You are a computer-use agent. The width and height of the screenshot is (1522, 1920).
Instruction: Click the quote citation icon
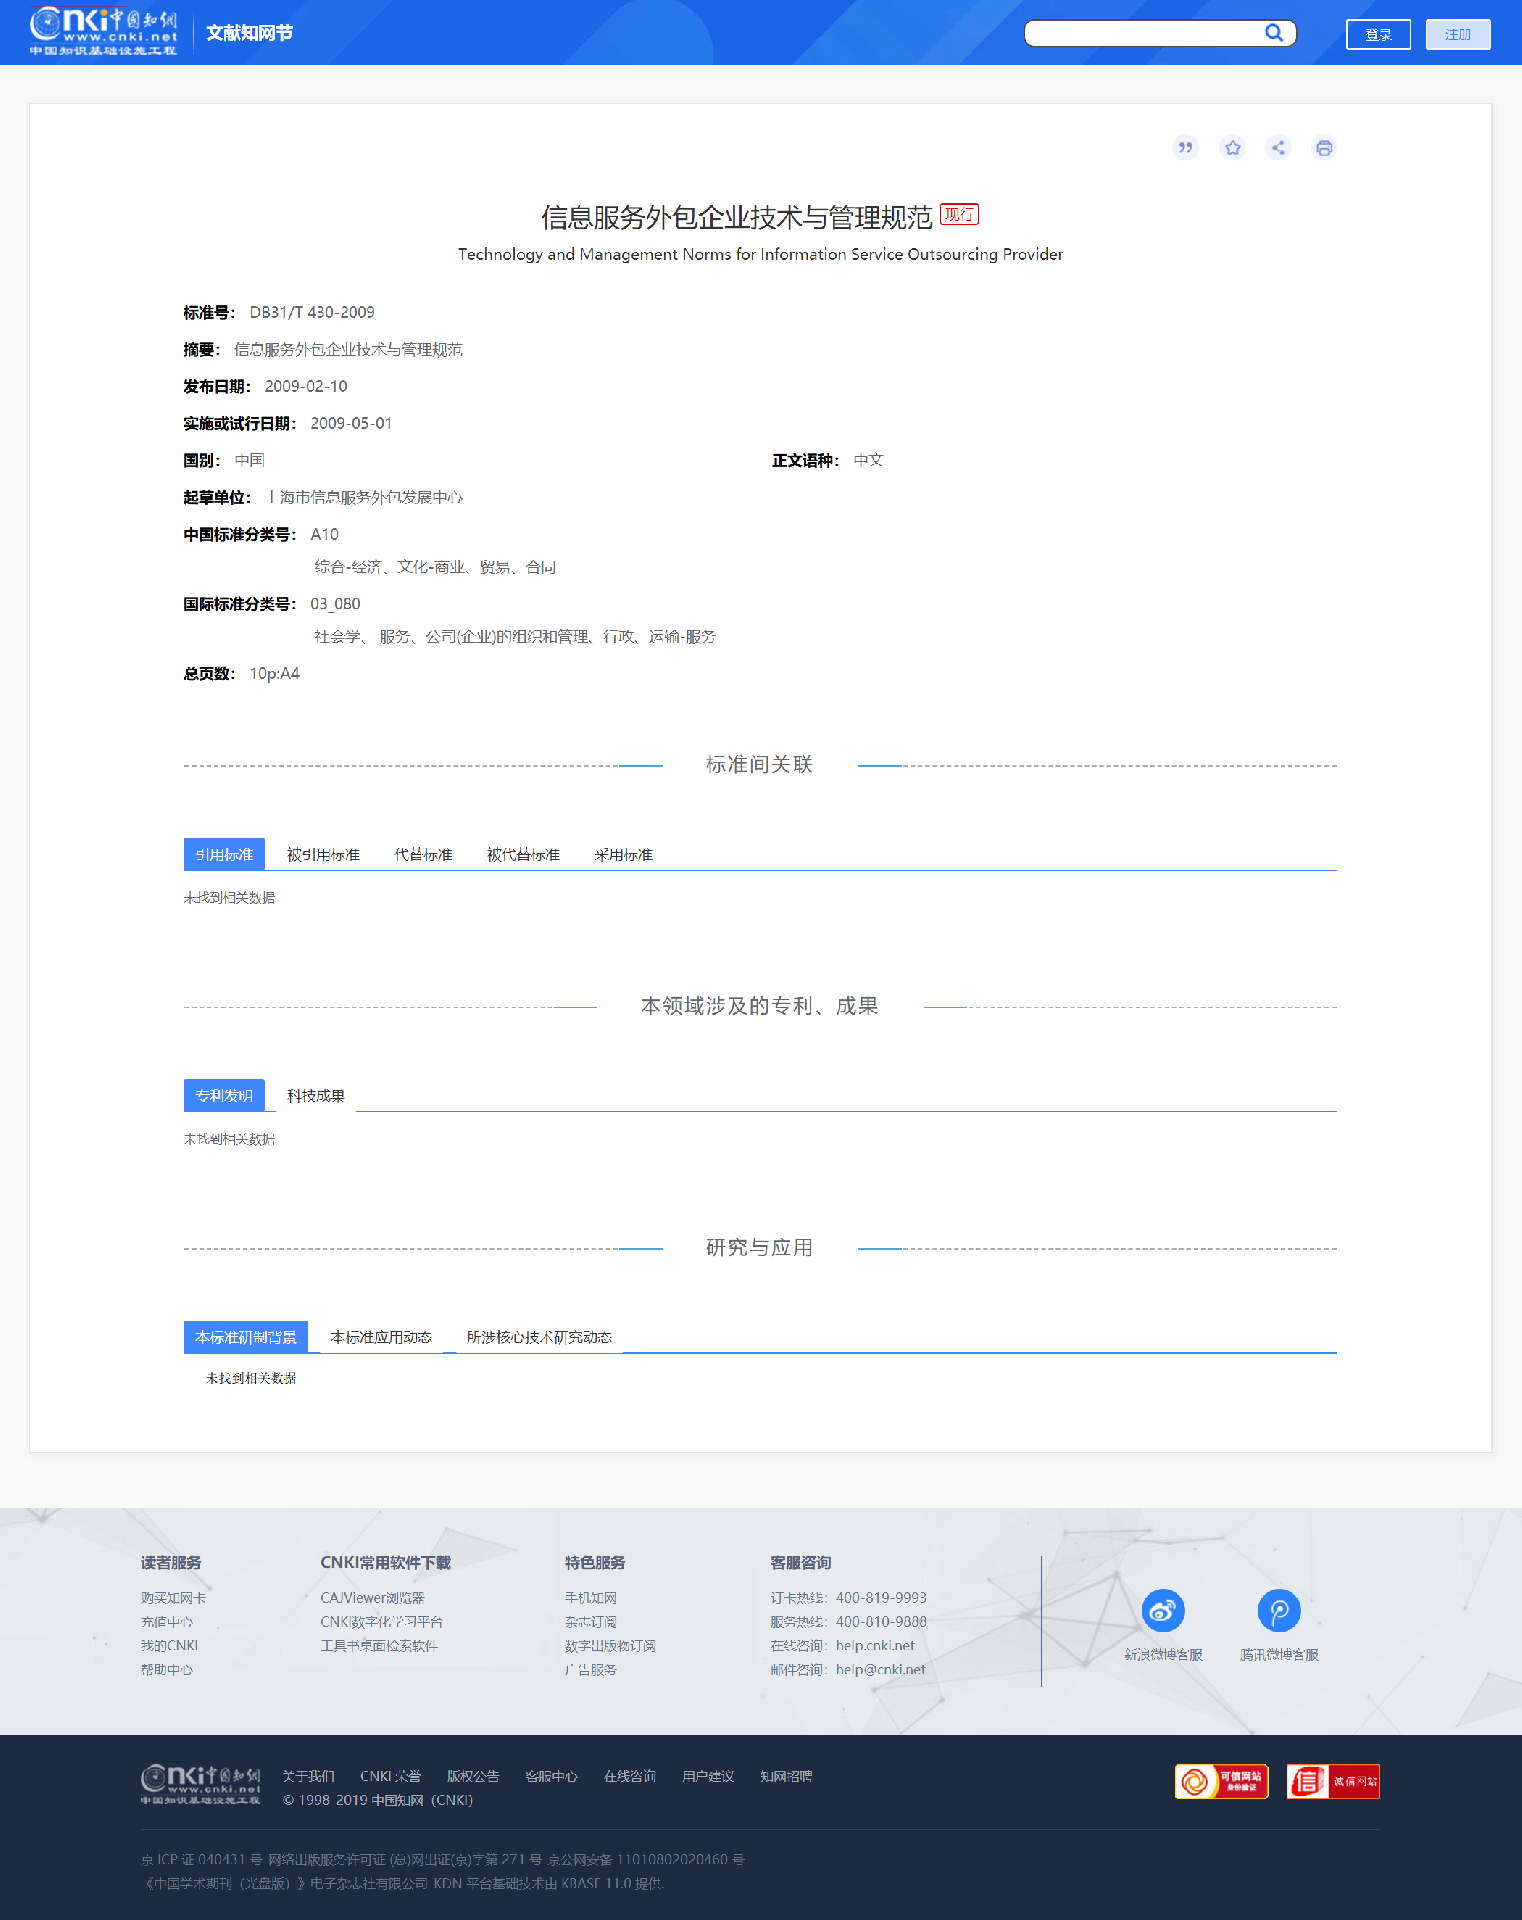(x=1185, y=148)
